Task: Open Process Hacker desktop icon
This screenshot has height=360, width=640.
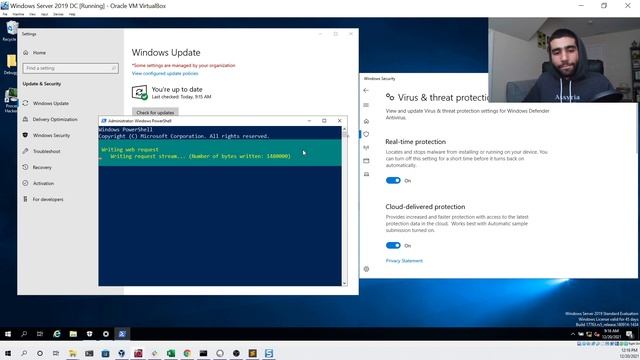Action: pos(11,101)
